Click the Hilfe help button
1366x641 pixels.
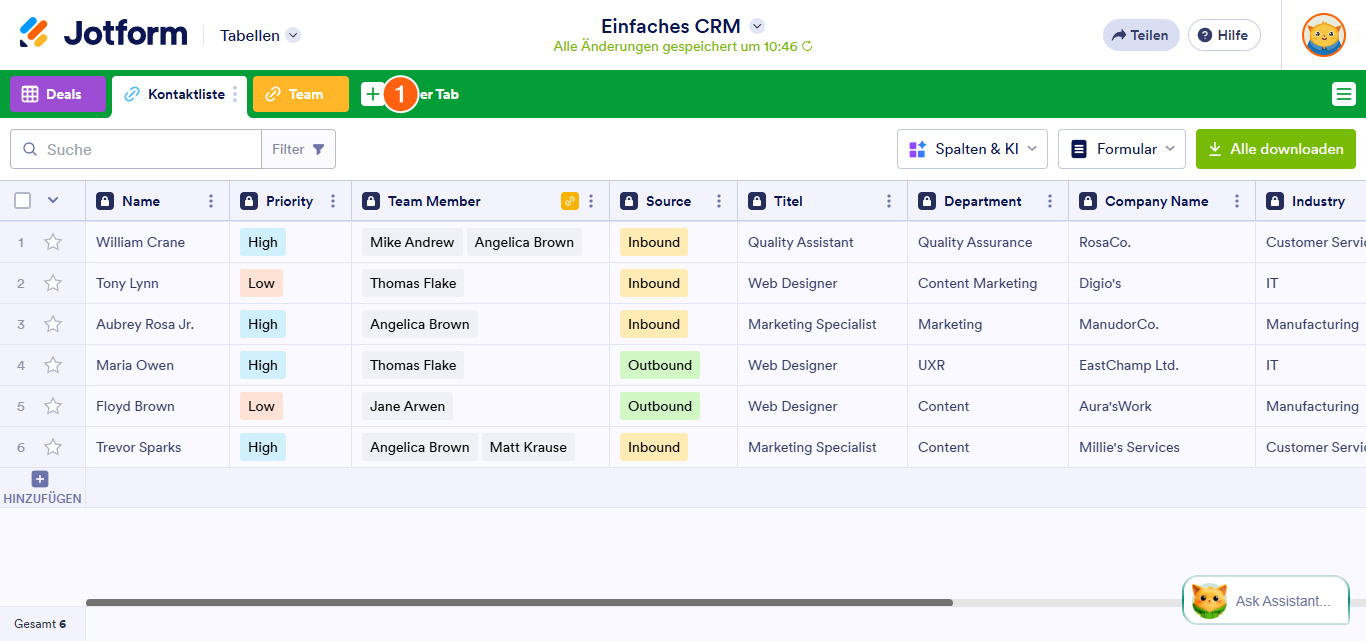tap(1224, 35)
